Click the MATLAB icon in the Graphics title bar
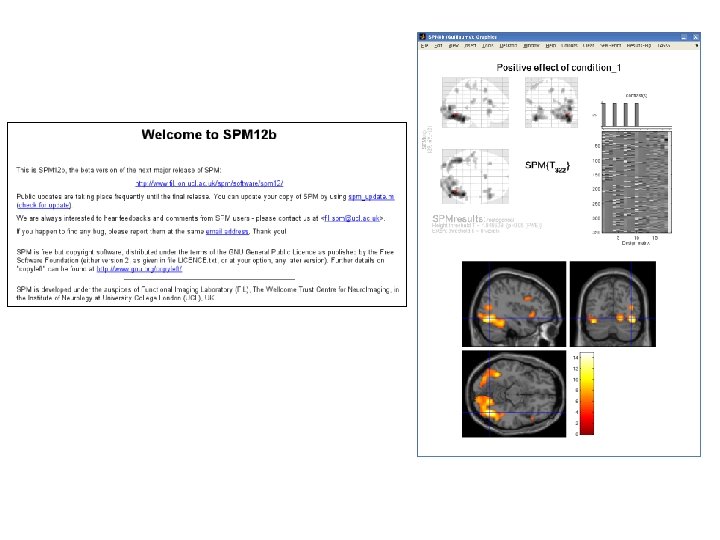 click(x=422, y=37)
